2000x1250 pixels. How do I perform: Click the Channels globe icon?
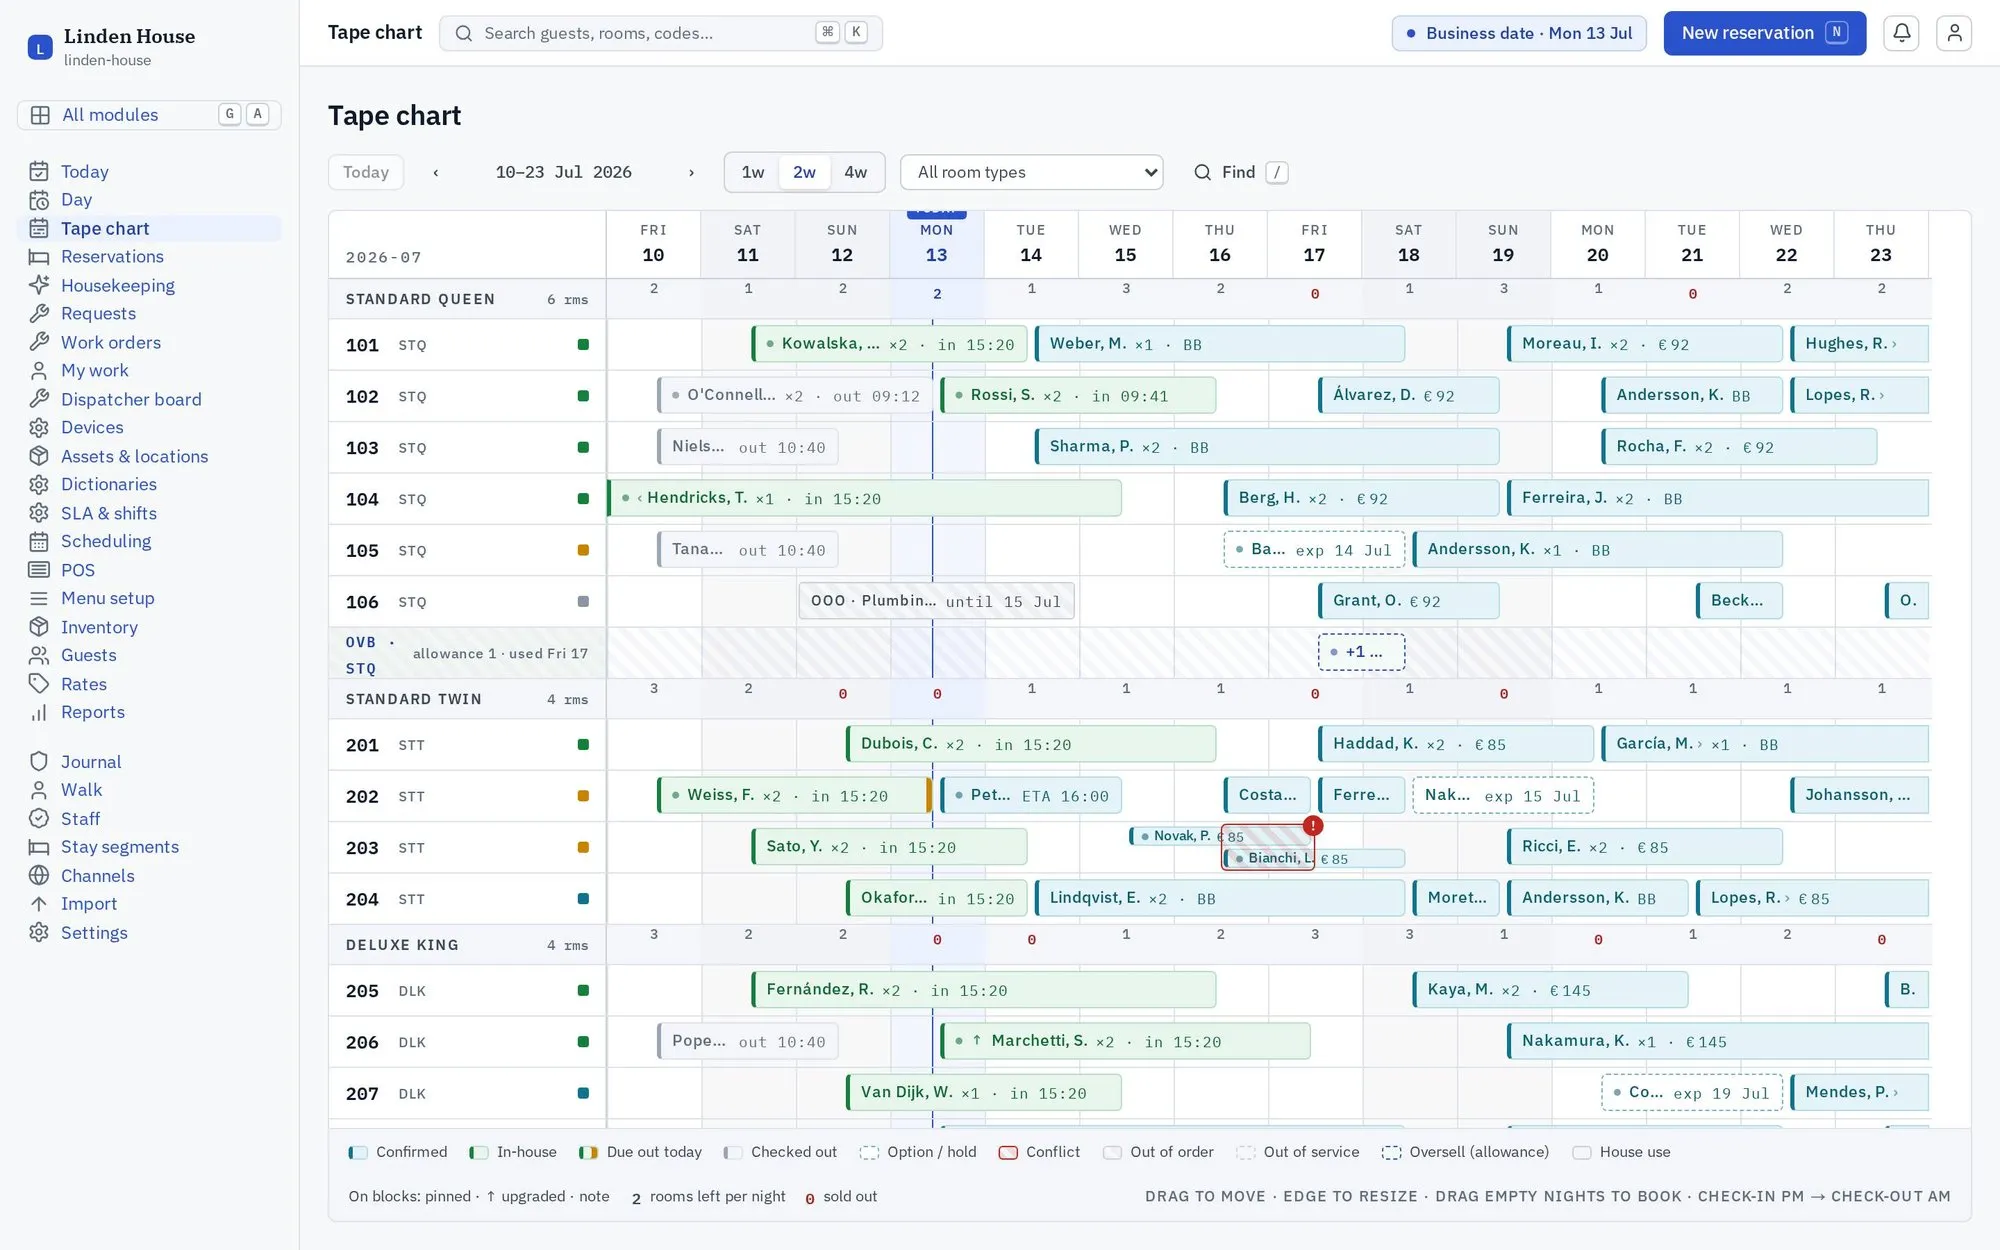(x=39, y=876)
